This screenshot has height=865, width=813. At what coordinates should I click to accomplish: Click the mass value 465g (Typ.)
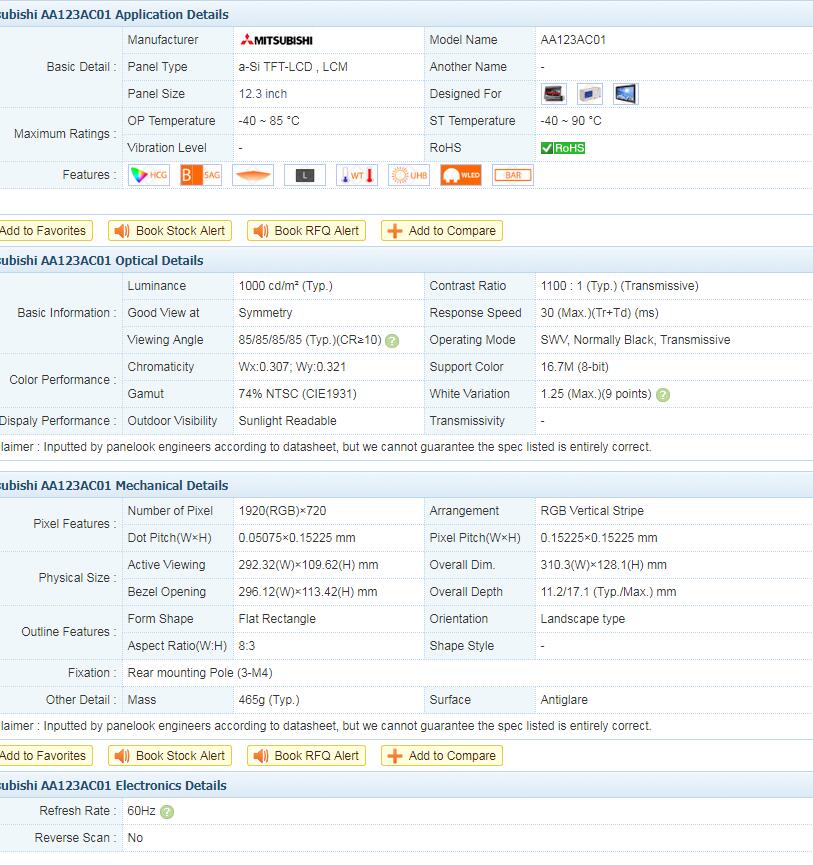click(x=269, y=700)
